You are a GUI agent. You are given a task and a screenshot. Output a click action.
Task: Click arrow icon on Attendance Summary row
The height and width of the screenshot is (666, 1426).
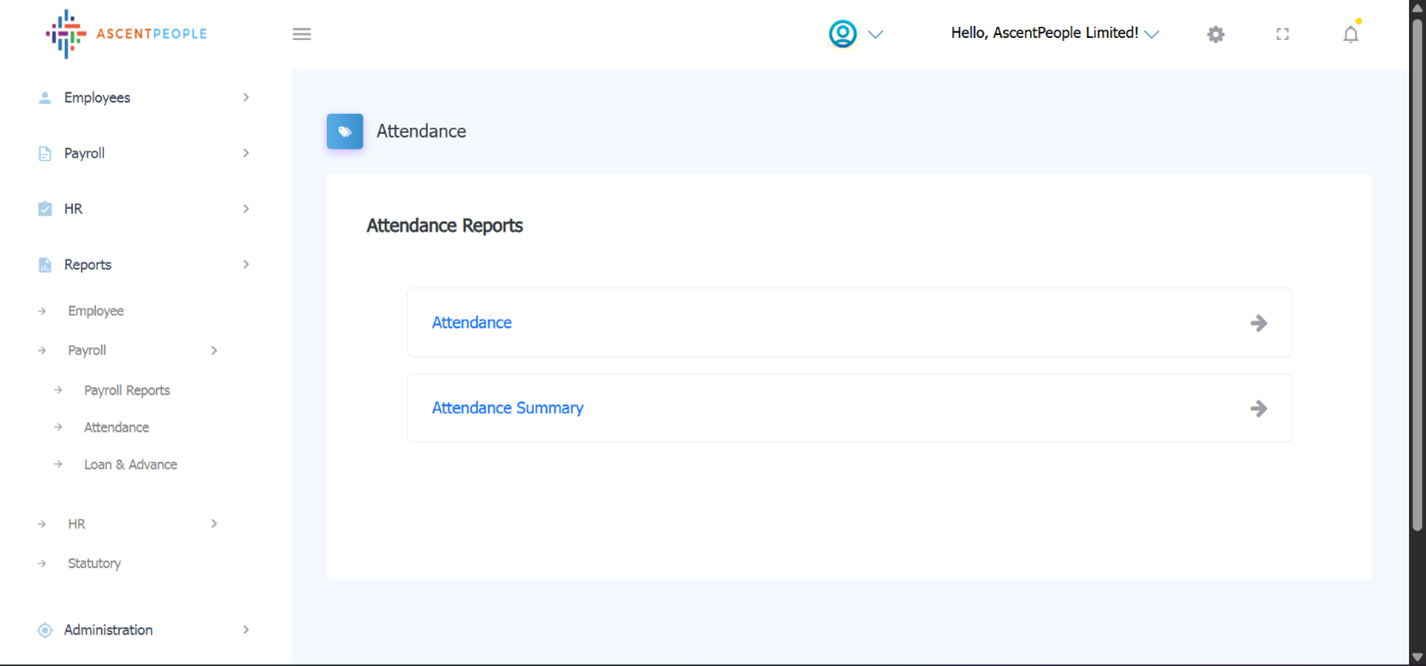coord(1258,408)
